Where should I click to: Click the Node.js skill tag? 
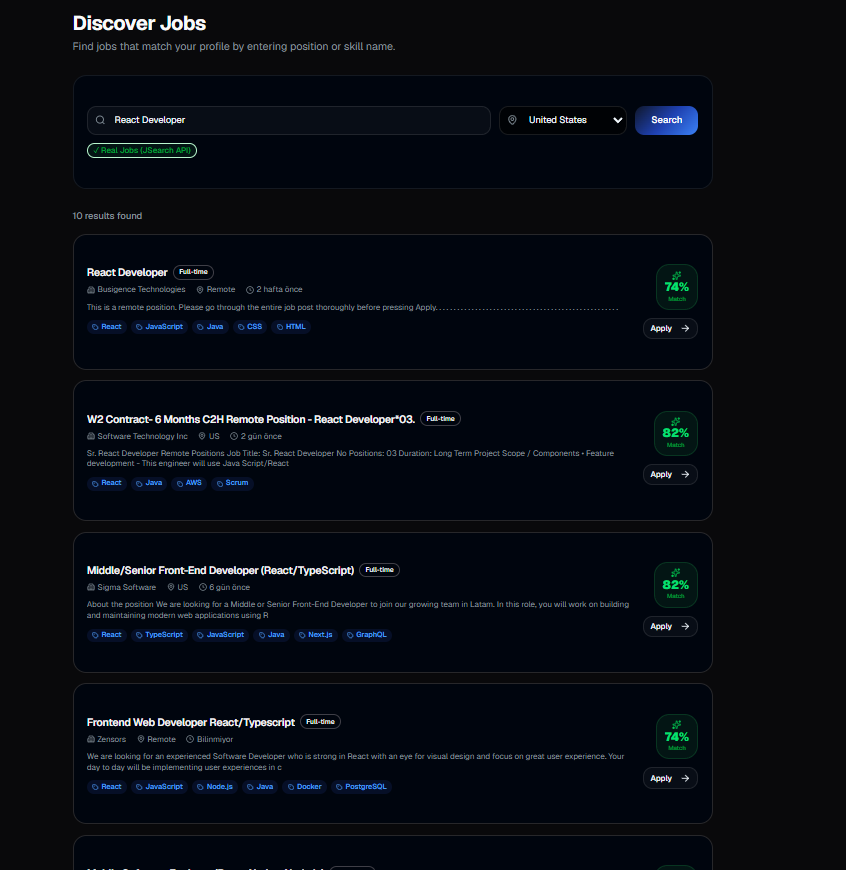215,787
